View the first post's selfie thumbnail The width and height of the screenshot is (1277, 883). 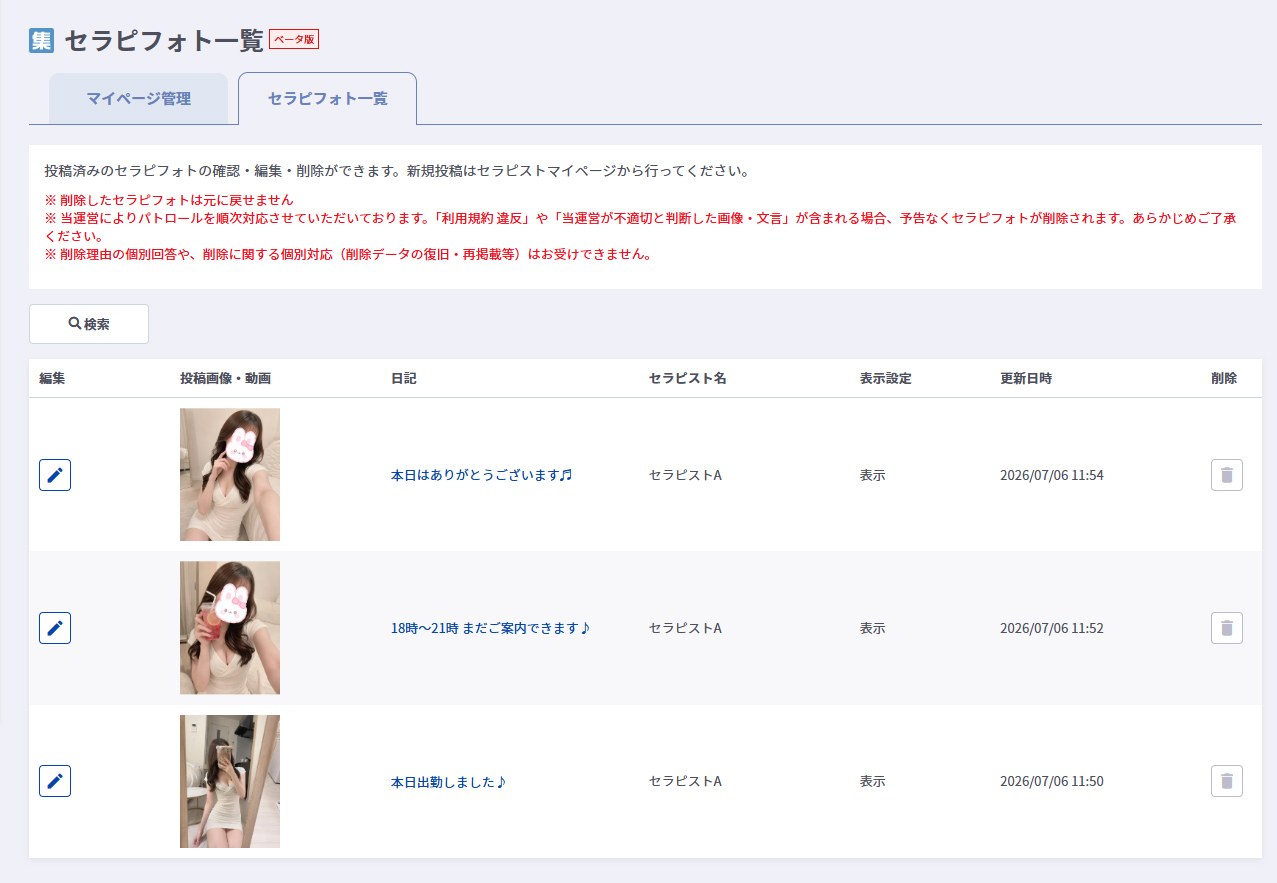pos(230,474)
